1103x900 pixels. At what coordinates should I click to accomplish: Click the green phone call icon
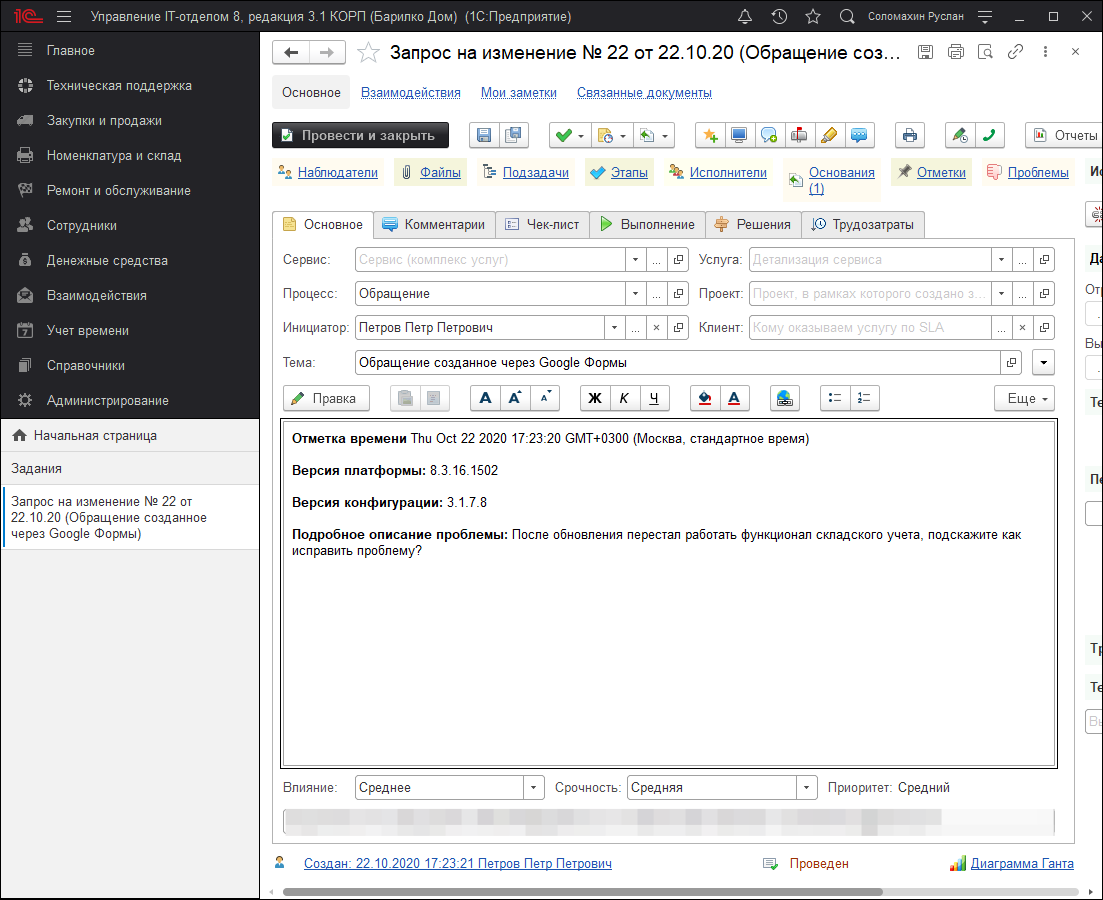pos(989,135)
